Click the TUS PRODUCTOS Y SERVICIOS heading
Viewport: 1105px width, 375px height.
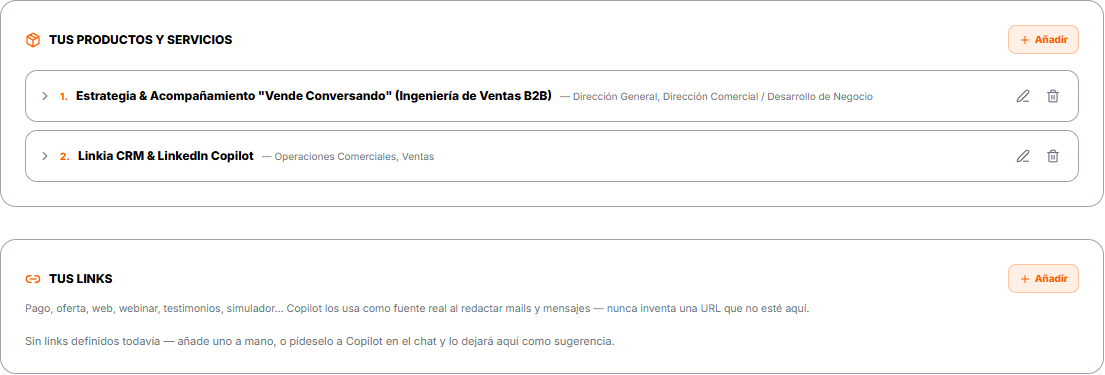140,40
